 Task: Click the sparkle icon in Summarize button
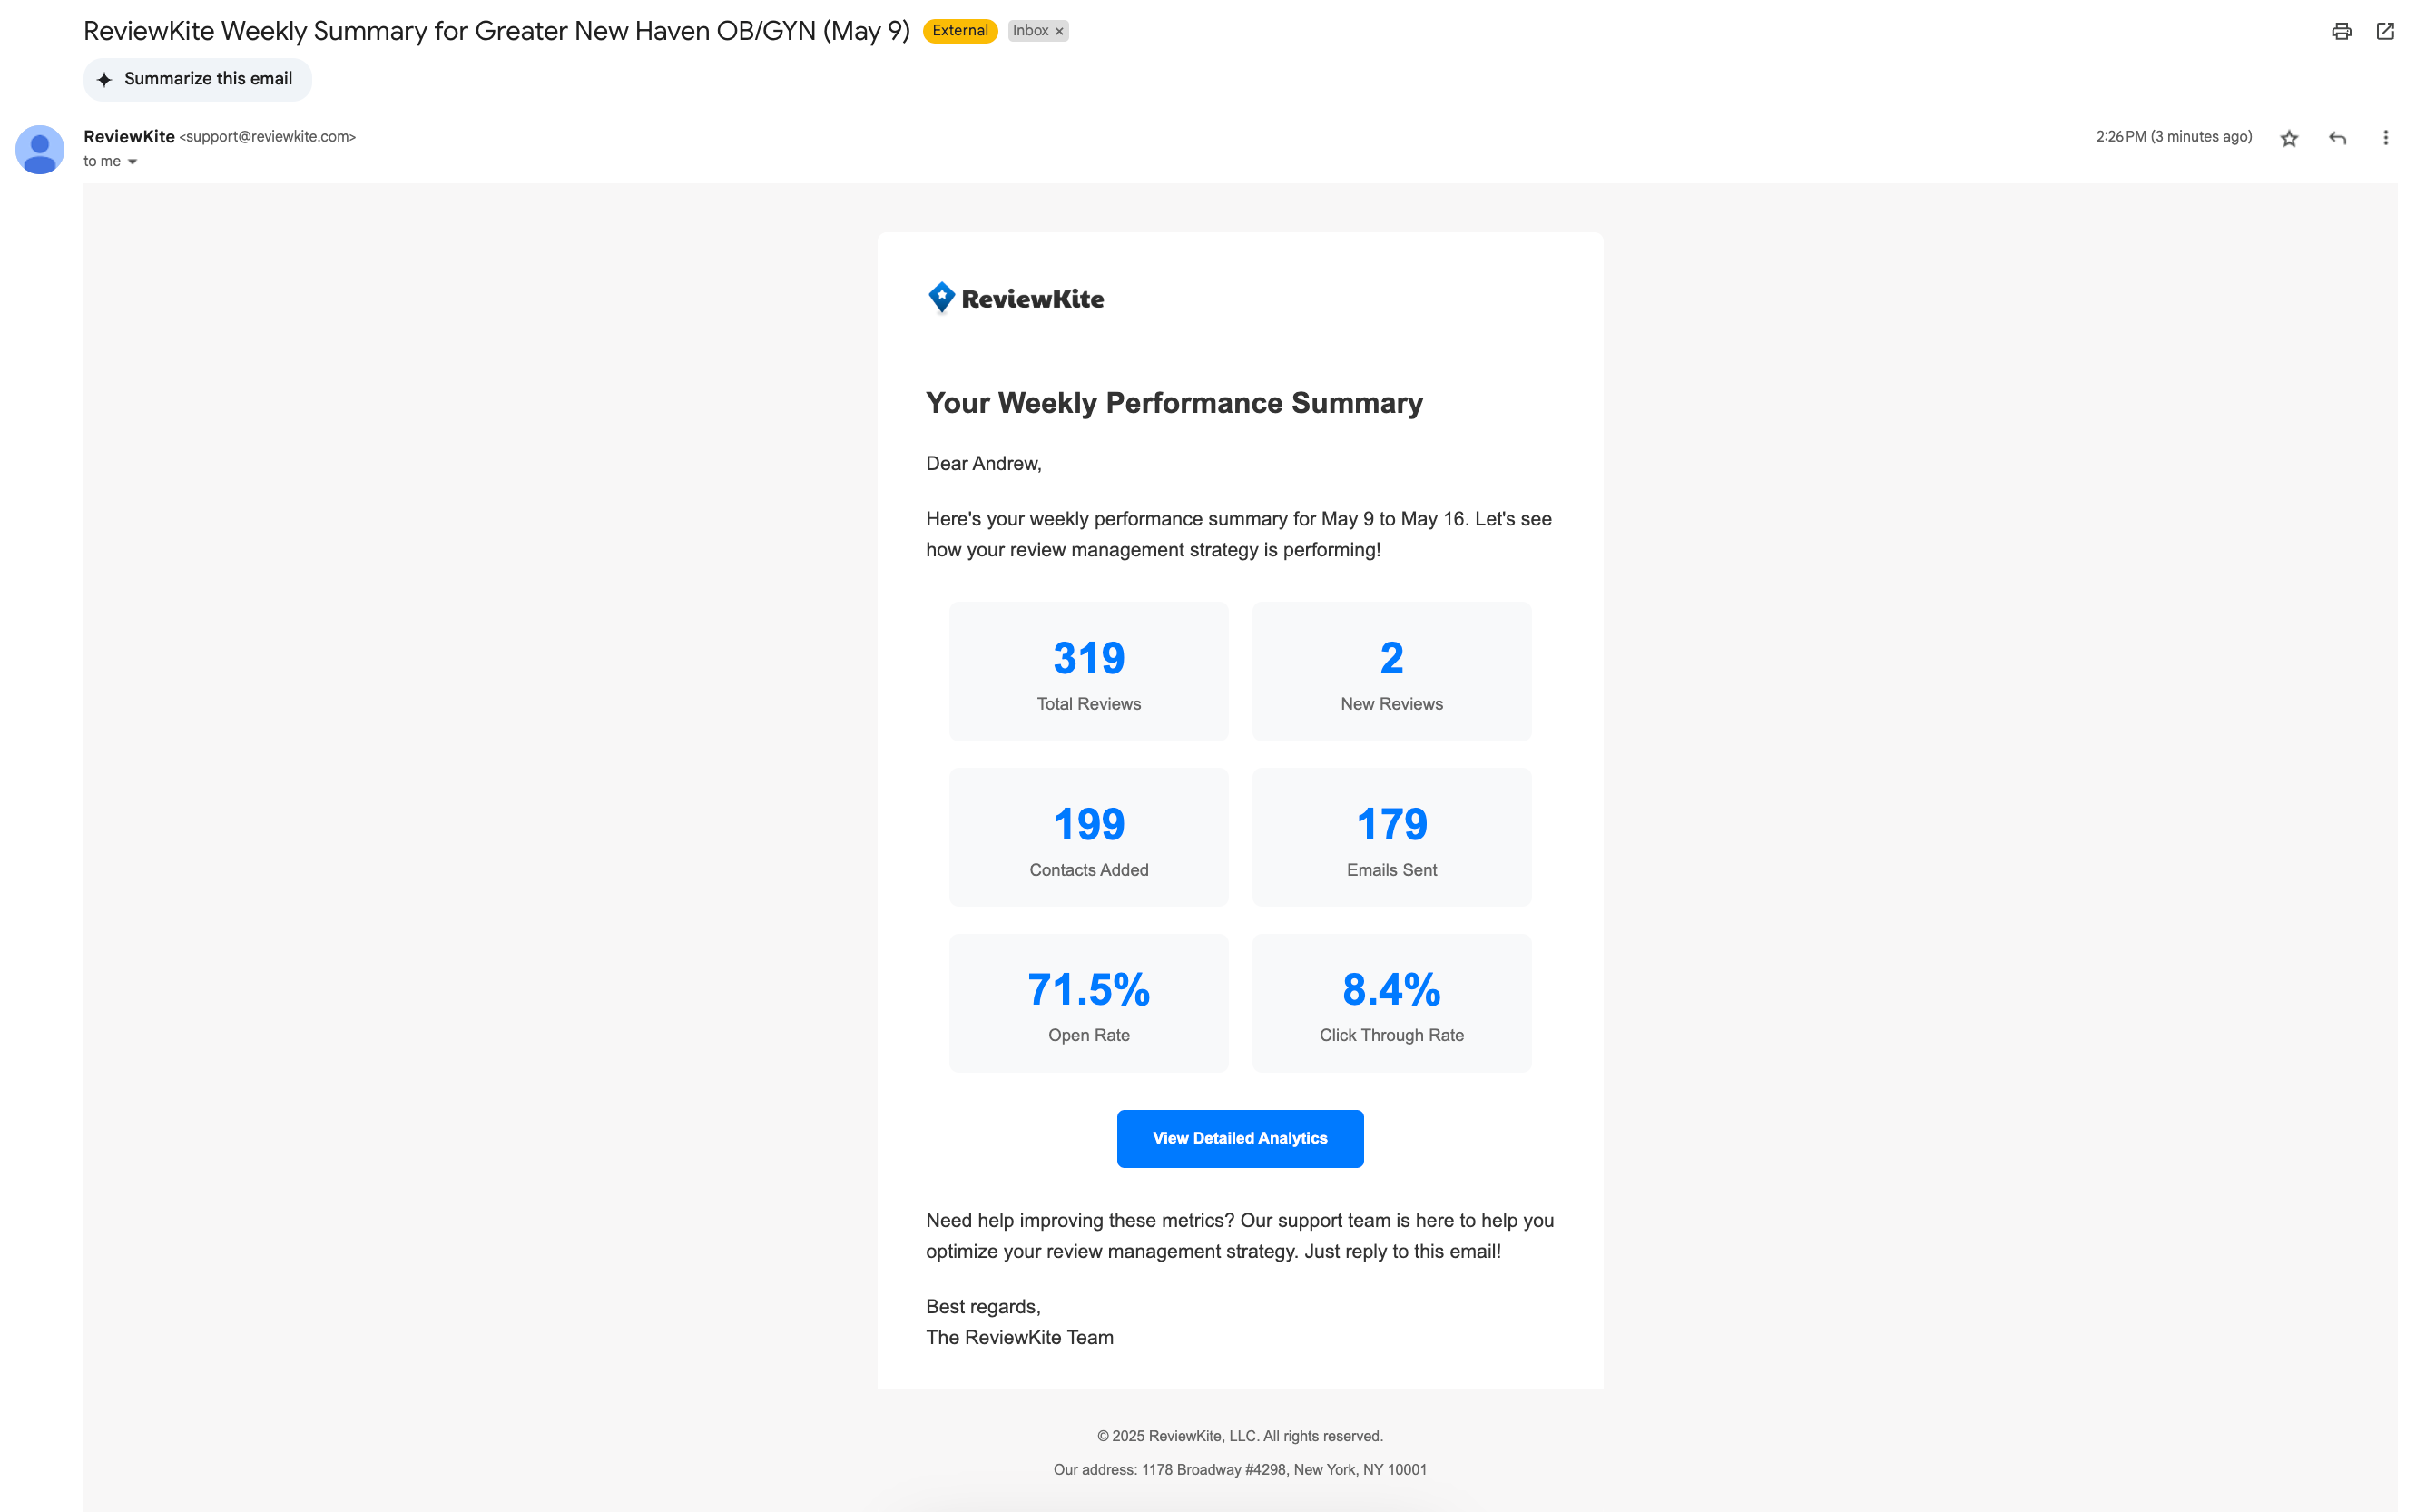point(104,79)
